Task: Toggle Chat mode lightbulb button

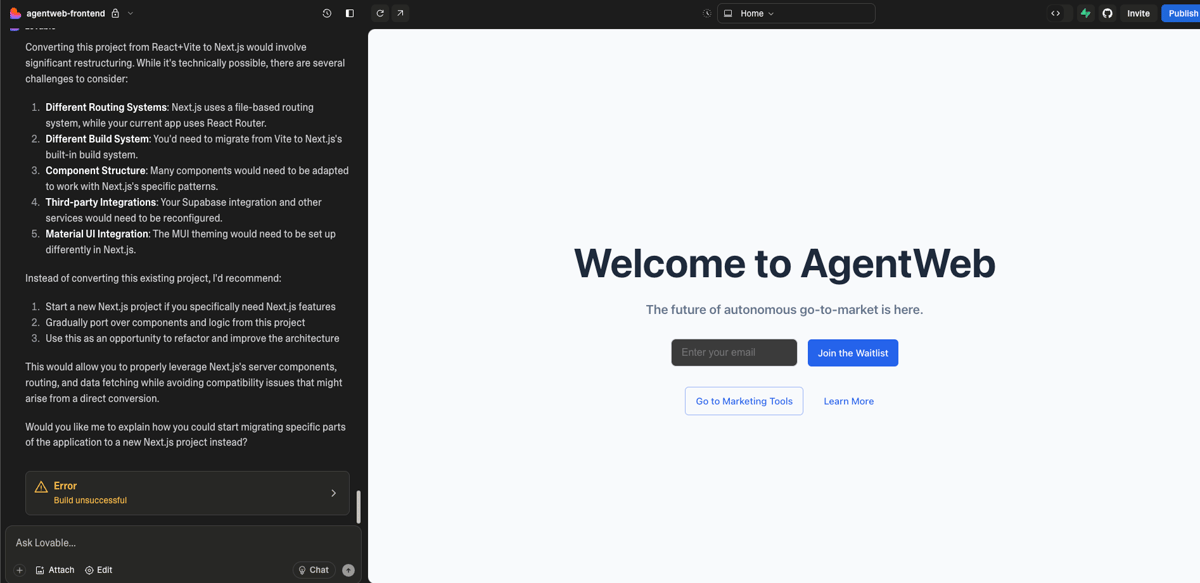Action: click(313, 570)
